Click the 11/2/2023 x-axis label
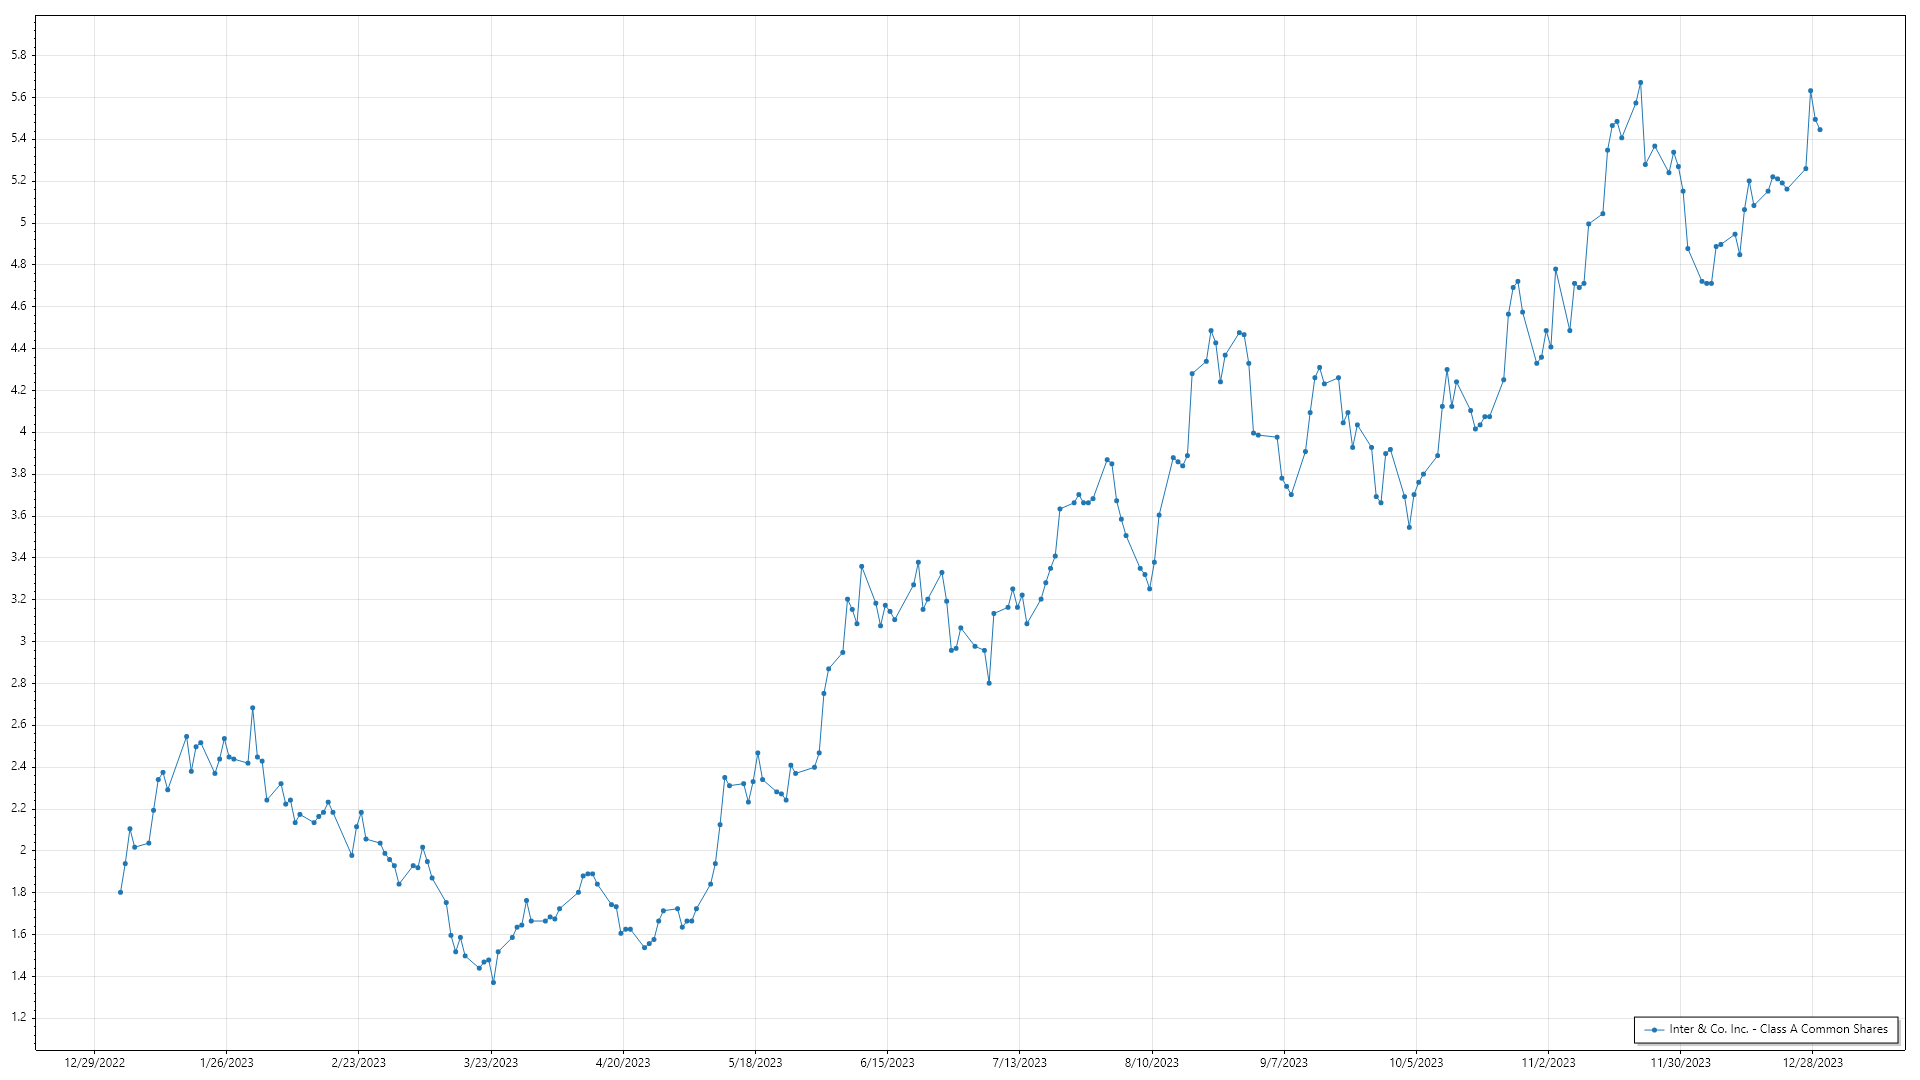This screenshot has width=1920, height=1080. tap(1548, 1063)
